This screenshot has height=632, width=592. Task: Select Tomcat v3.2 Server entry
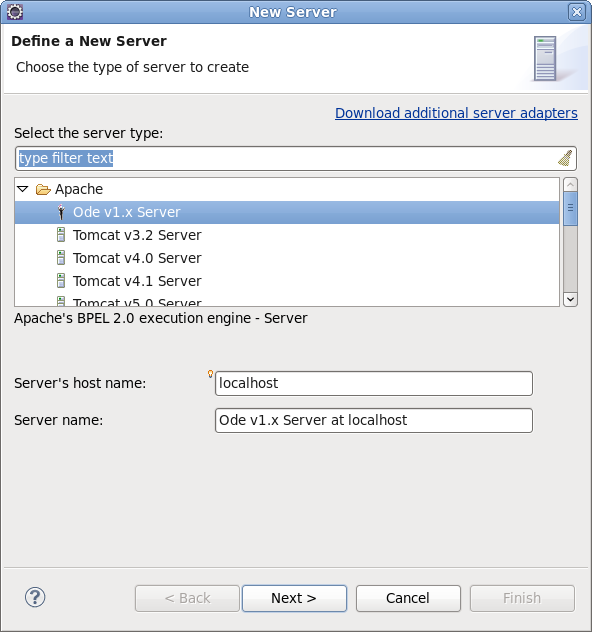click(287, 235)
